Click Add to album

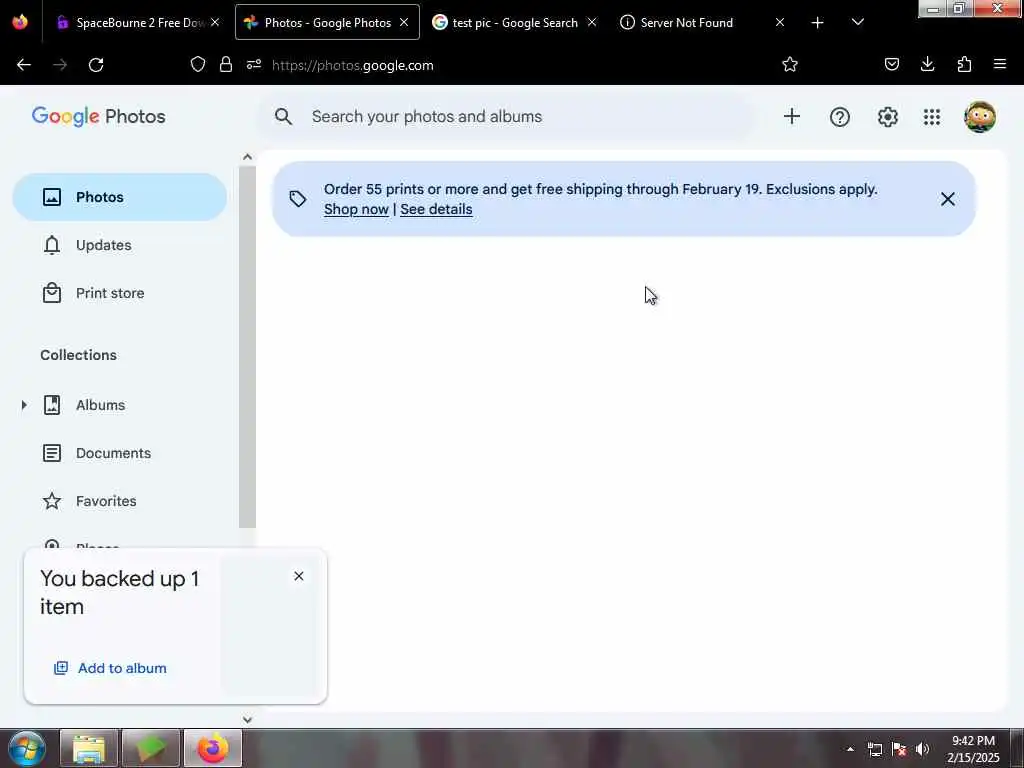(110, 668)
